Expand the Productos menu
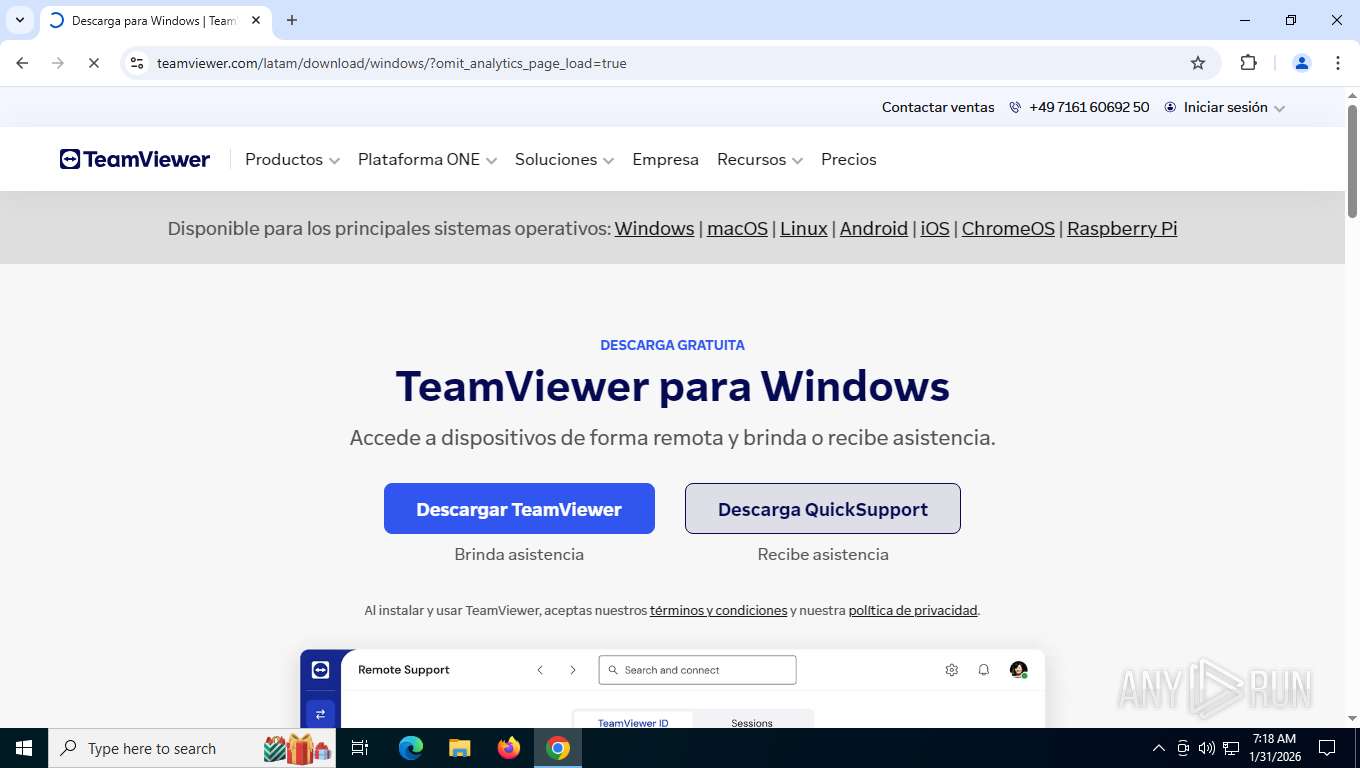The image size is (1360, 768). click(292, 159)
